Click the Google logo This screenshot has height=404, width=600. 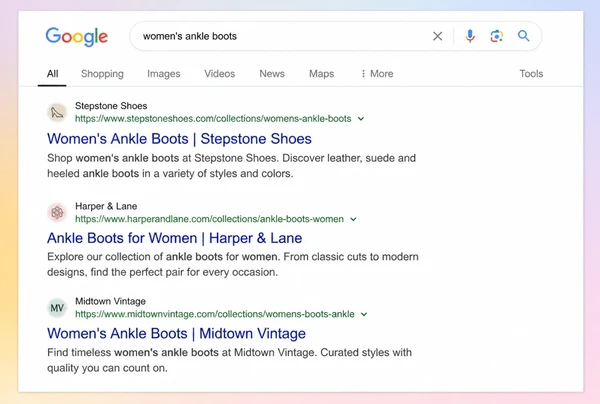tap(77, 37)
